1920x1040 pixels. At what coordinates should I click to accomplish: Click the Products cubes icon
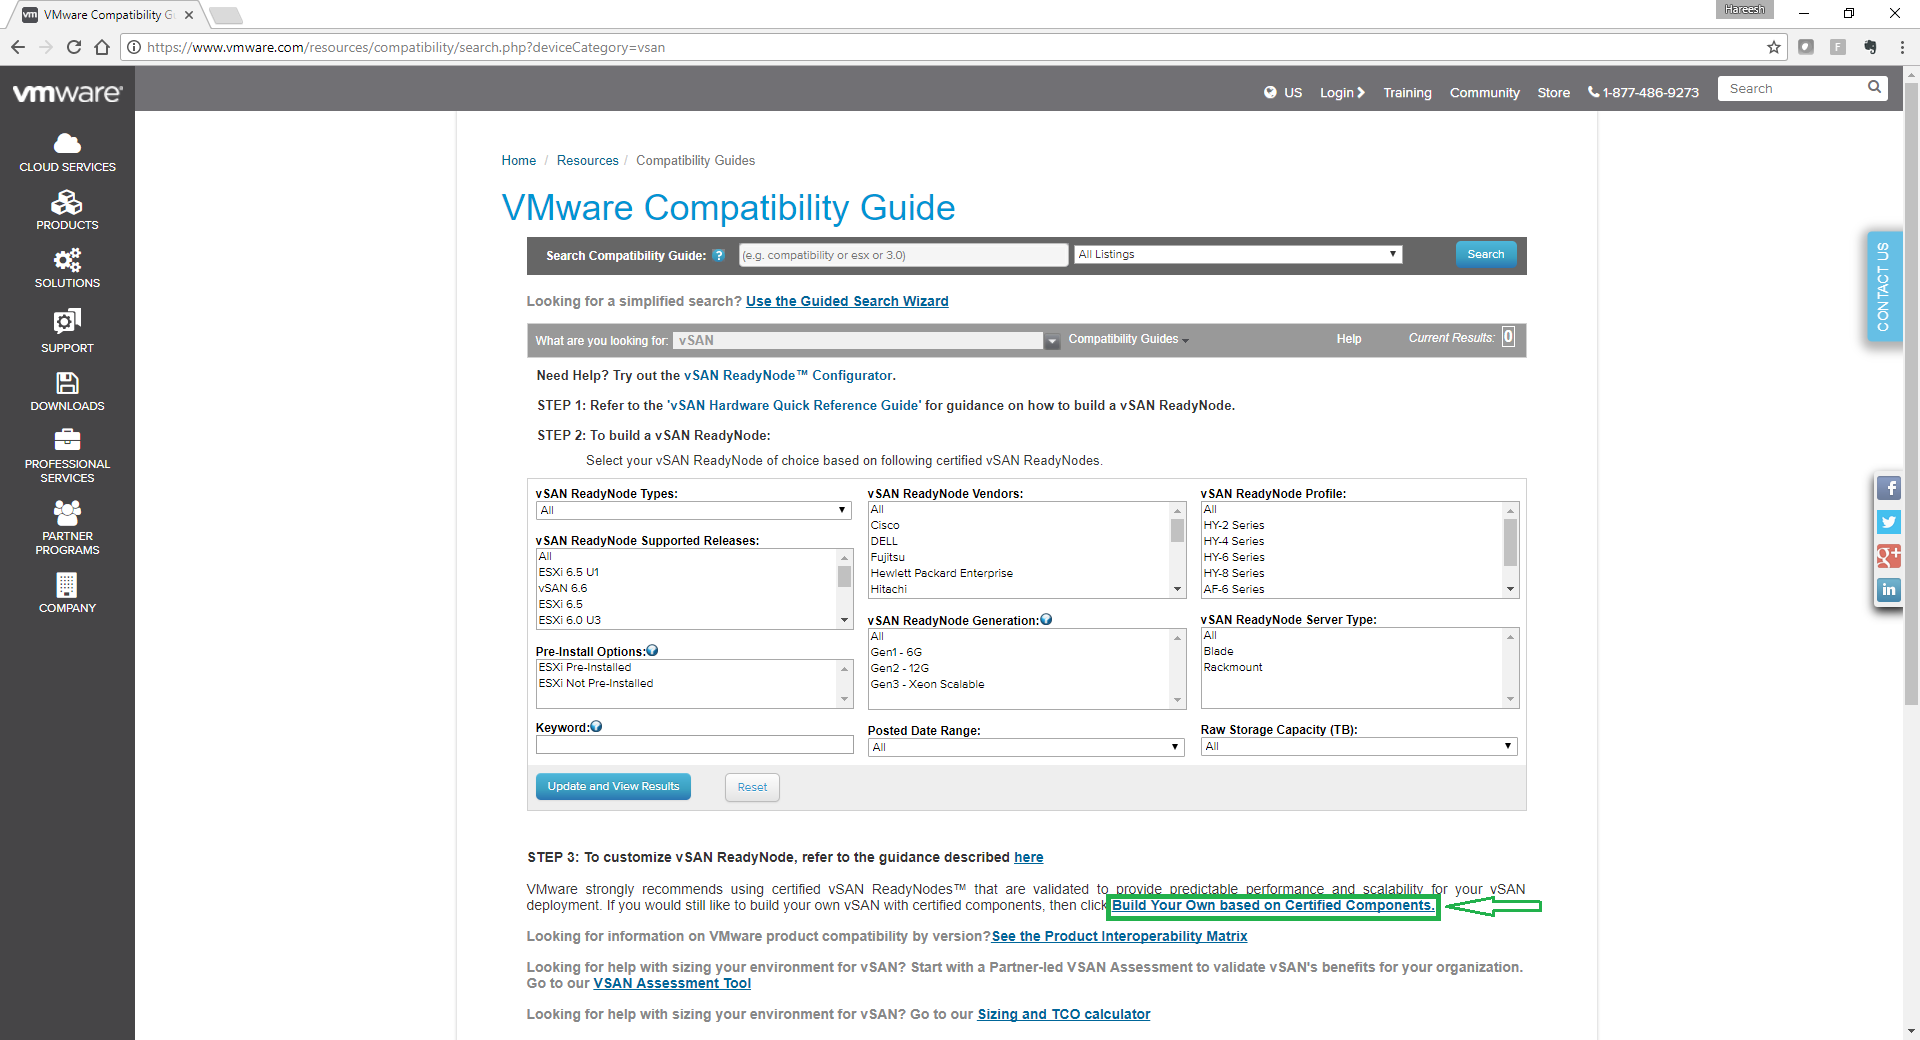[x=67, y=203]
